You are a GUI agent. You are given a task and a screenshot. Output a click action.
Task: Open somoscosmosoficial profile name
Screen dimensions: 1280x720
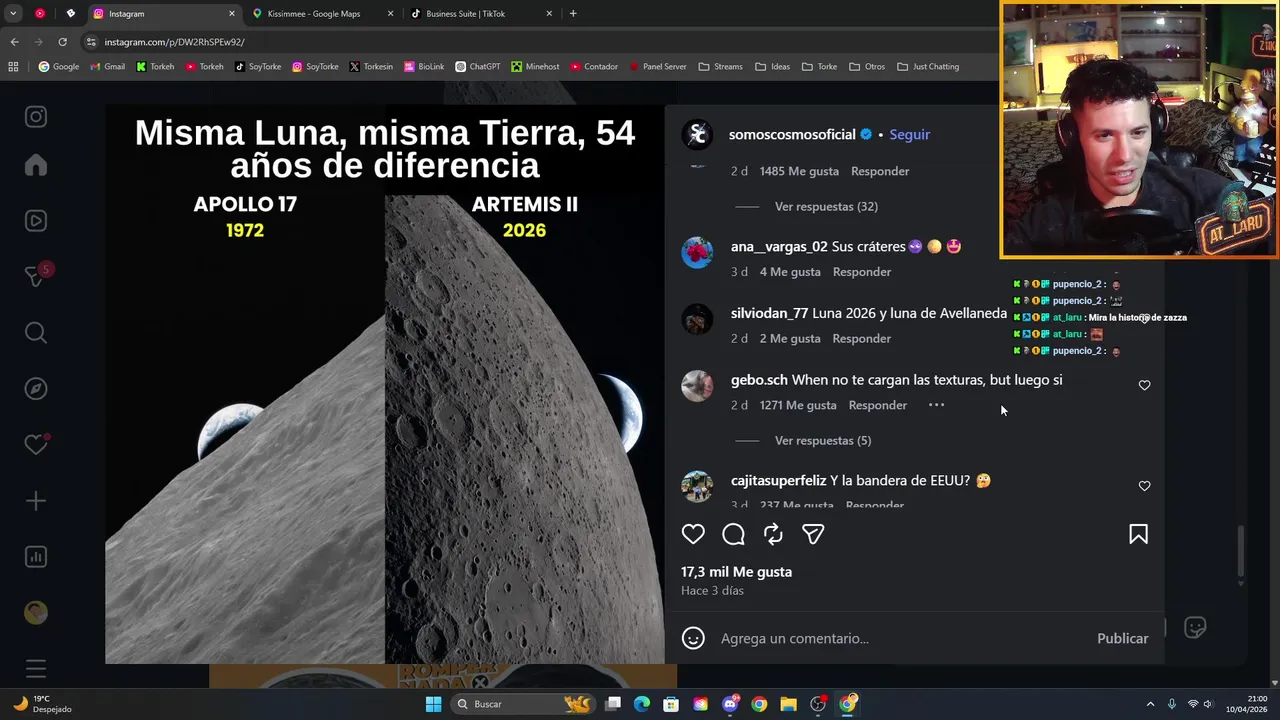(x=792, y=134)
